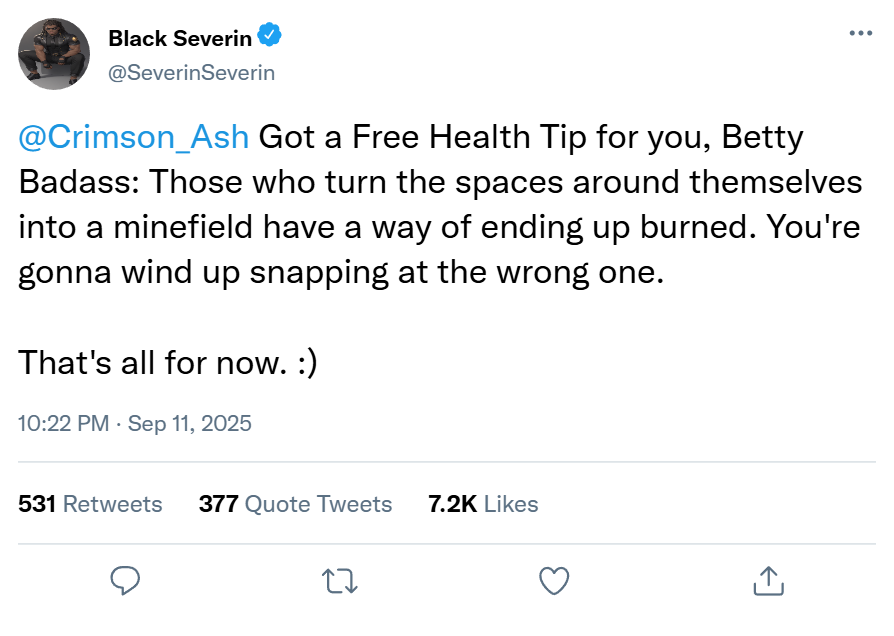
Task: Show the 7.2K Likes list
Action: (x=483, y=504)
